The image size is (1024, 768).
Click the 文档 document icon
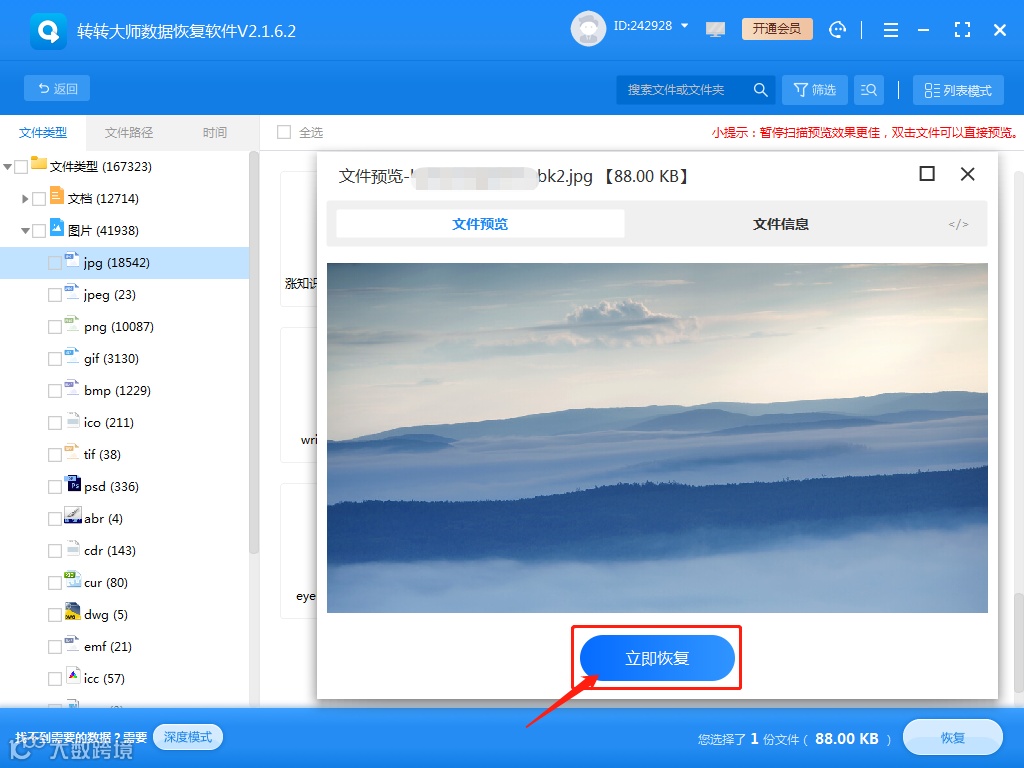click(x=57, y=195)
